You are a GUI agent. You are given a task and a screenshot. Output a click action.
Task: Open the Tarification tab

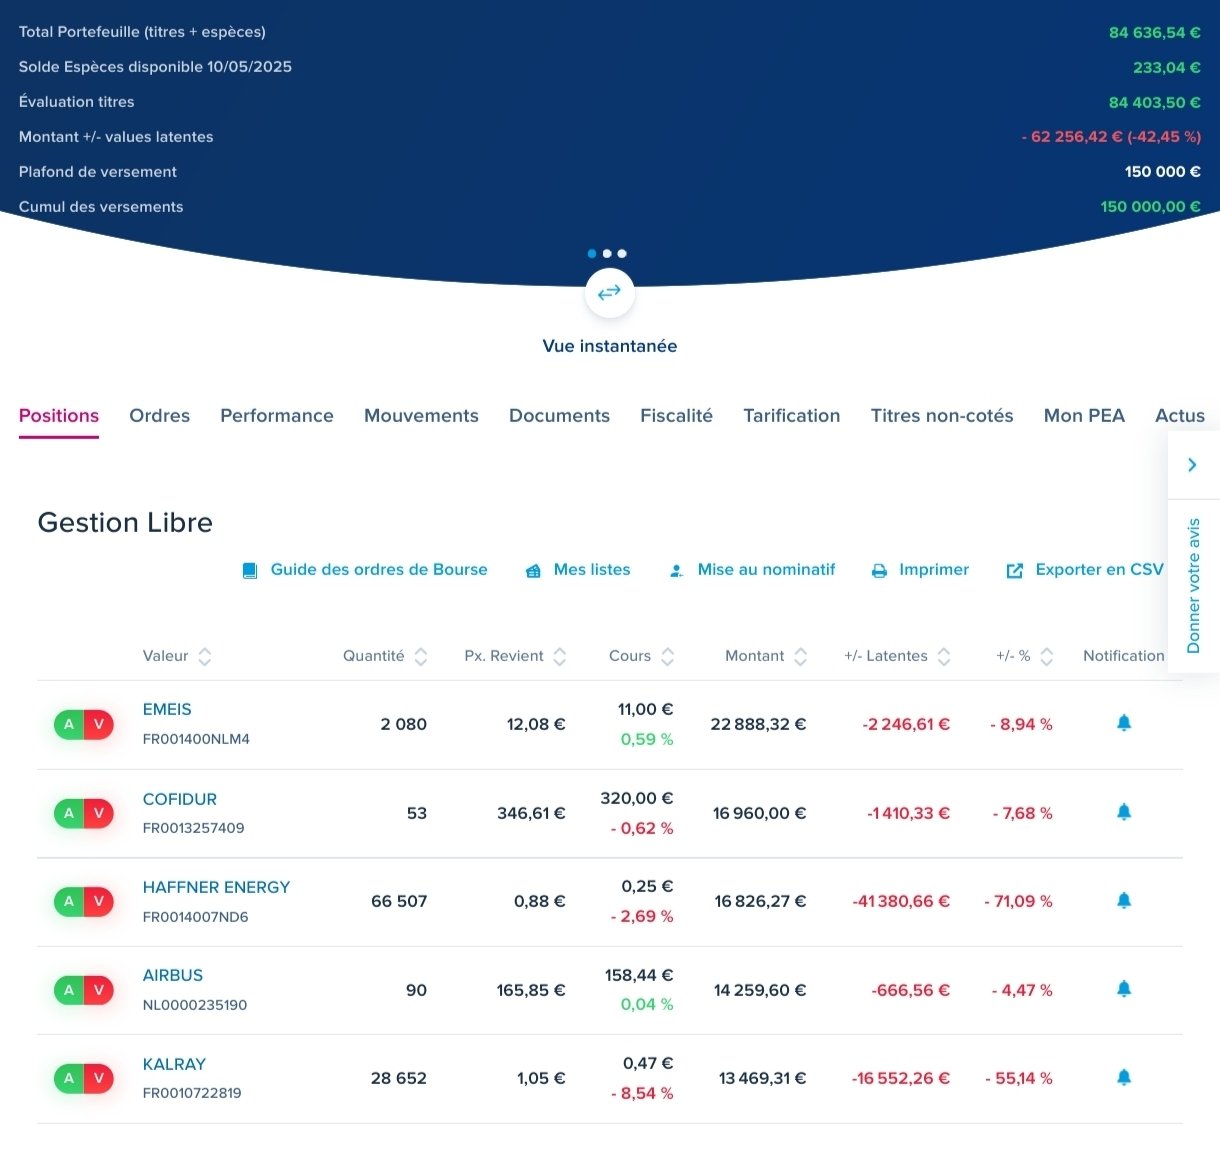pyautogui.click(x=791, y=416)
